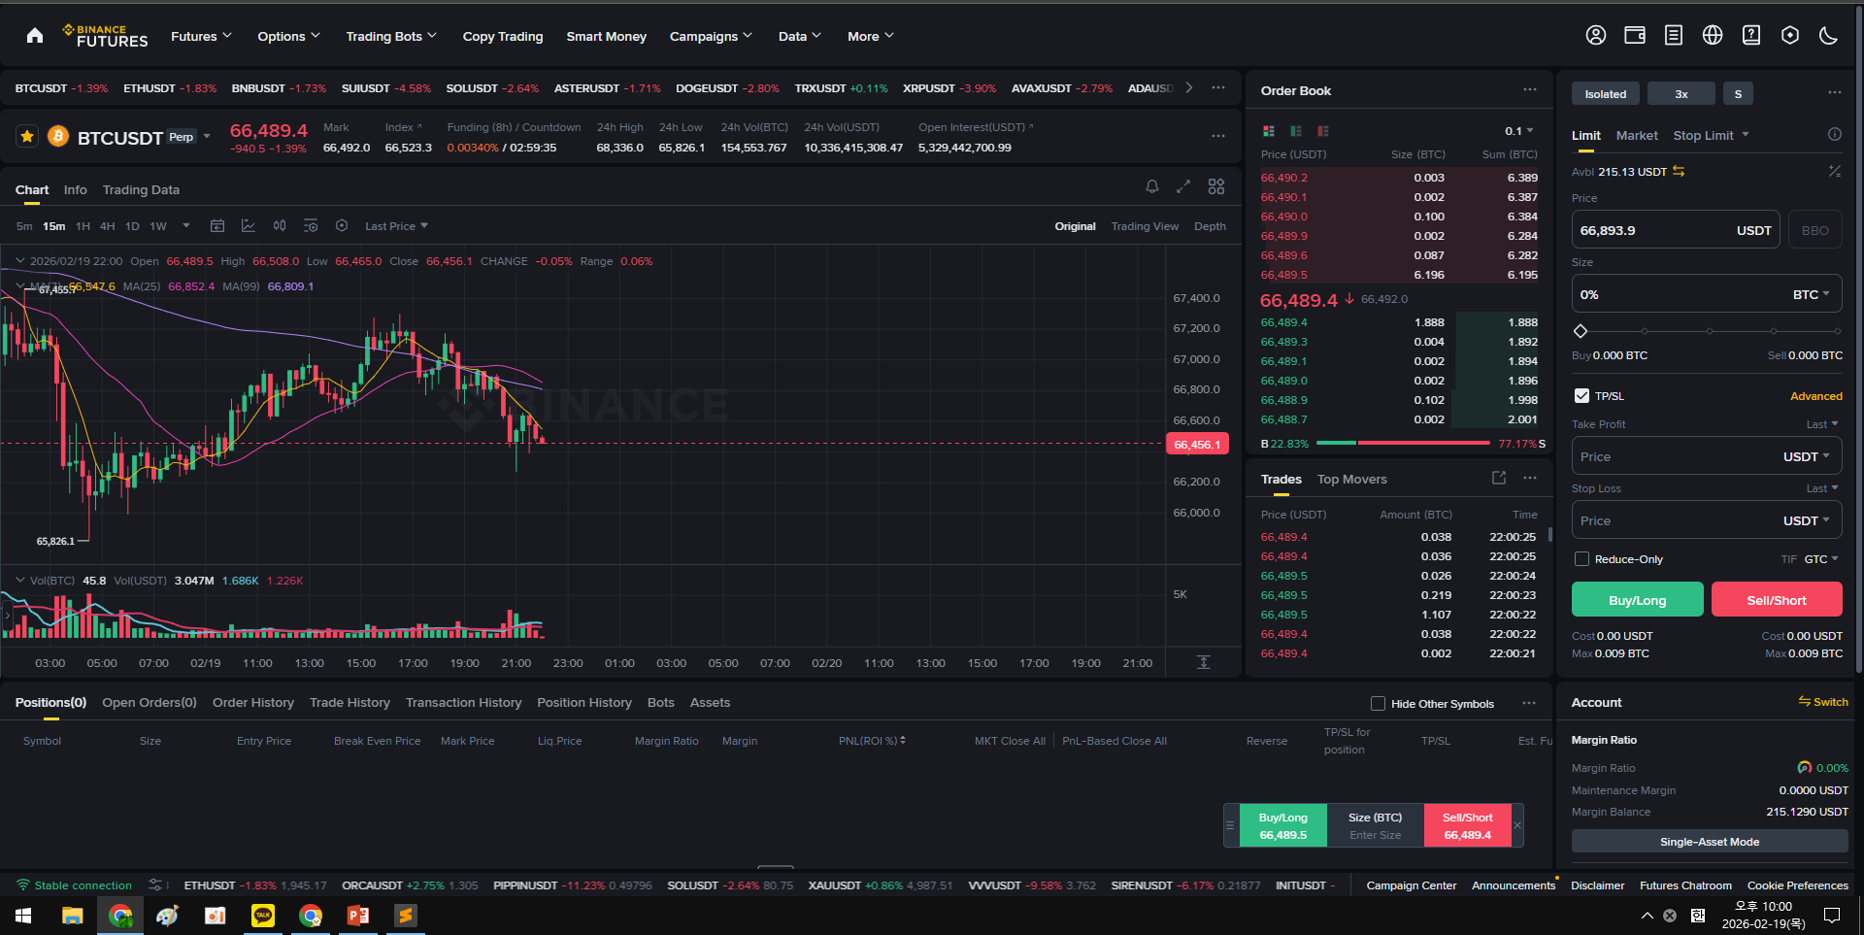This screenshot has width=1864, height=935.
Task: Open the Futures dropdown menu
Action: click(x=201, y=36)
